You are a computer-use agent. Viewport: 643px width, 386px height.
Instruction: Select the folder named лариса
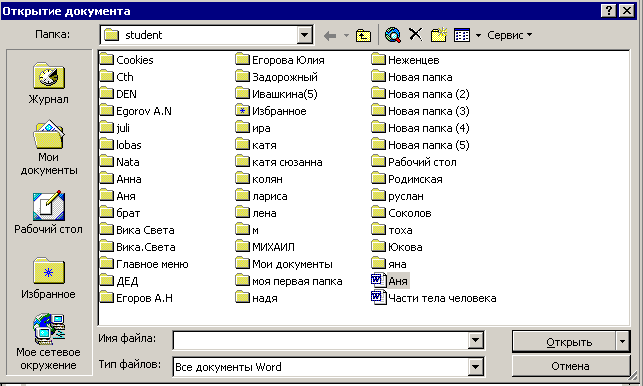point(262,196)
